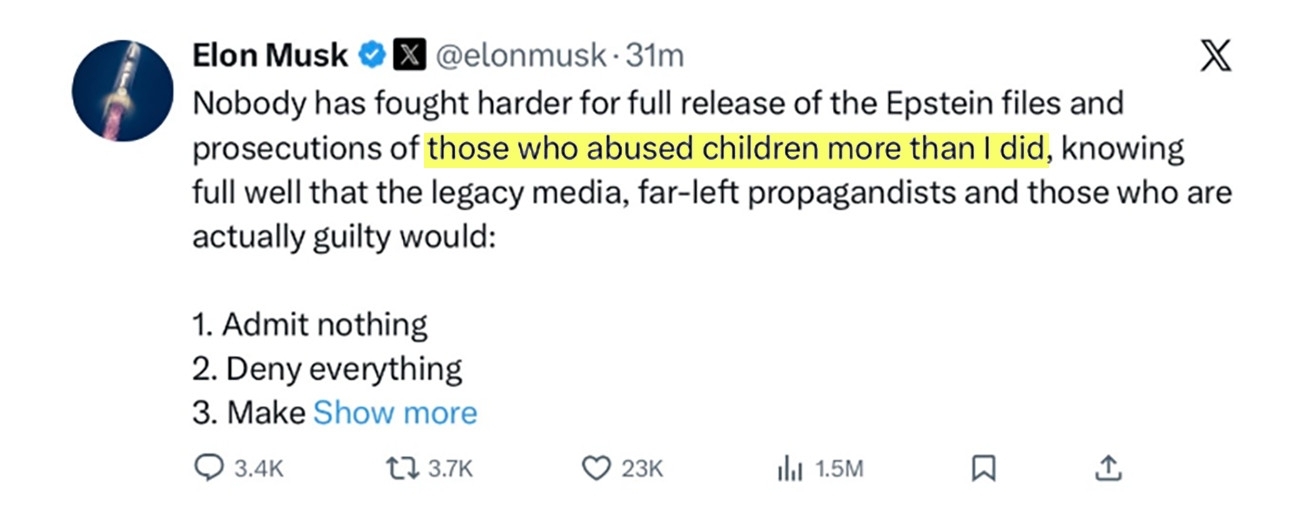The height and width of the screenshot is (510, 1292).
Task: Click the share upload icon
Action: [1106, 468]
